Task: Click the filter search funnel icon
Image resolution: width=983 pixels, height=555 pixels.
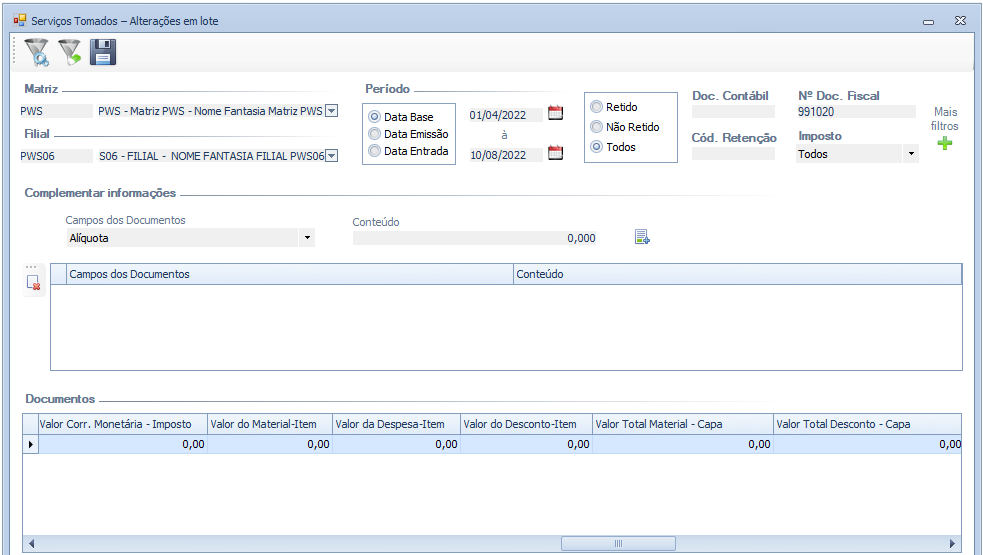Action: pyautogui.click(x=37, y=52)
